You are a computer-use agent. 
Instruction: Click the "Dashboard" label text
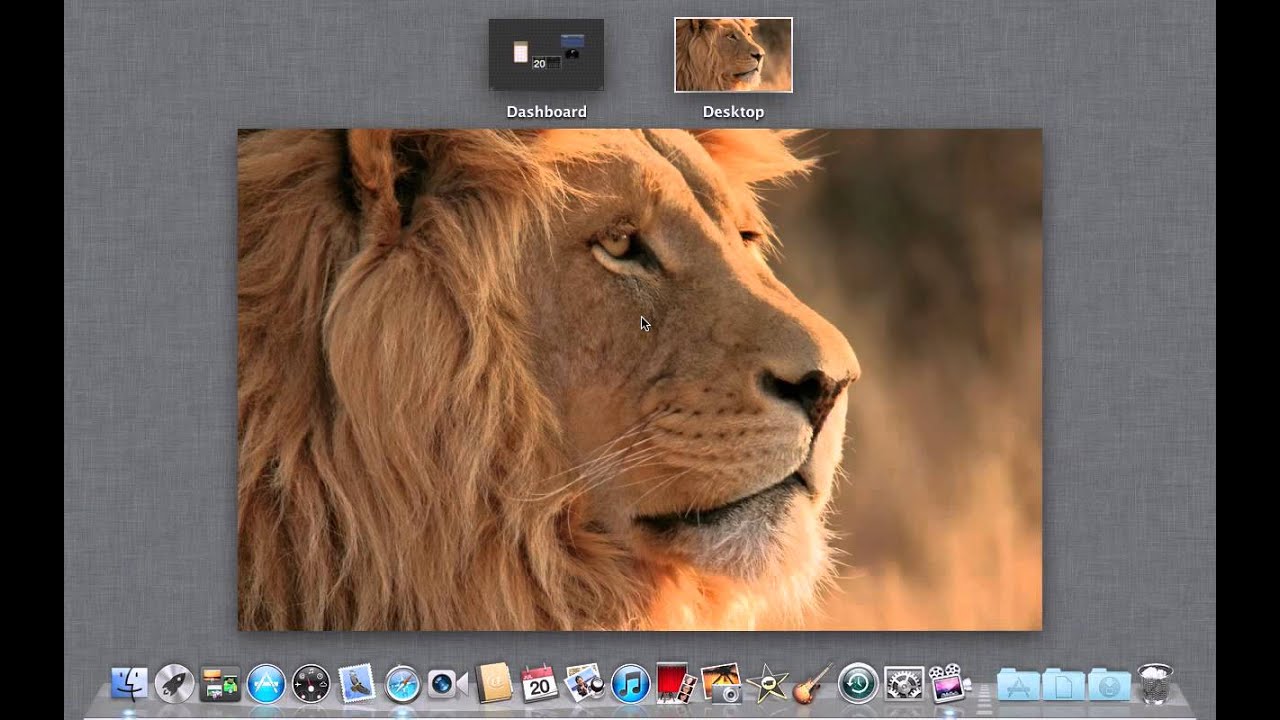tap(546, 112)
